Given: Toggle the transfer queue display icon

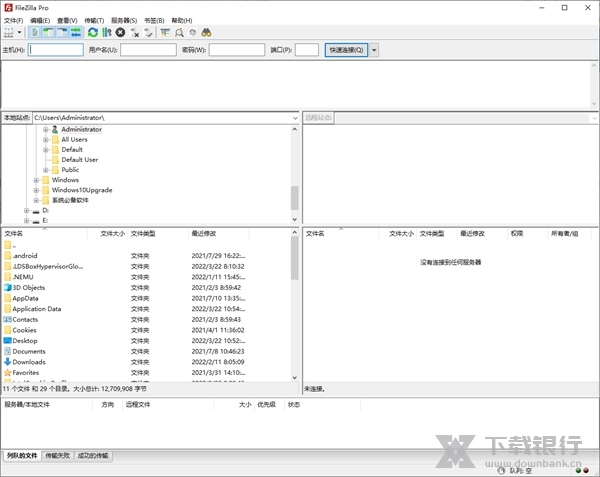Looking at the screenshot, I should [75, 33].
